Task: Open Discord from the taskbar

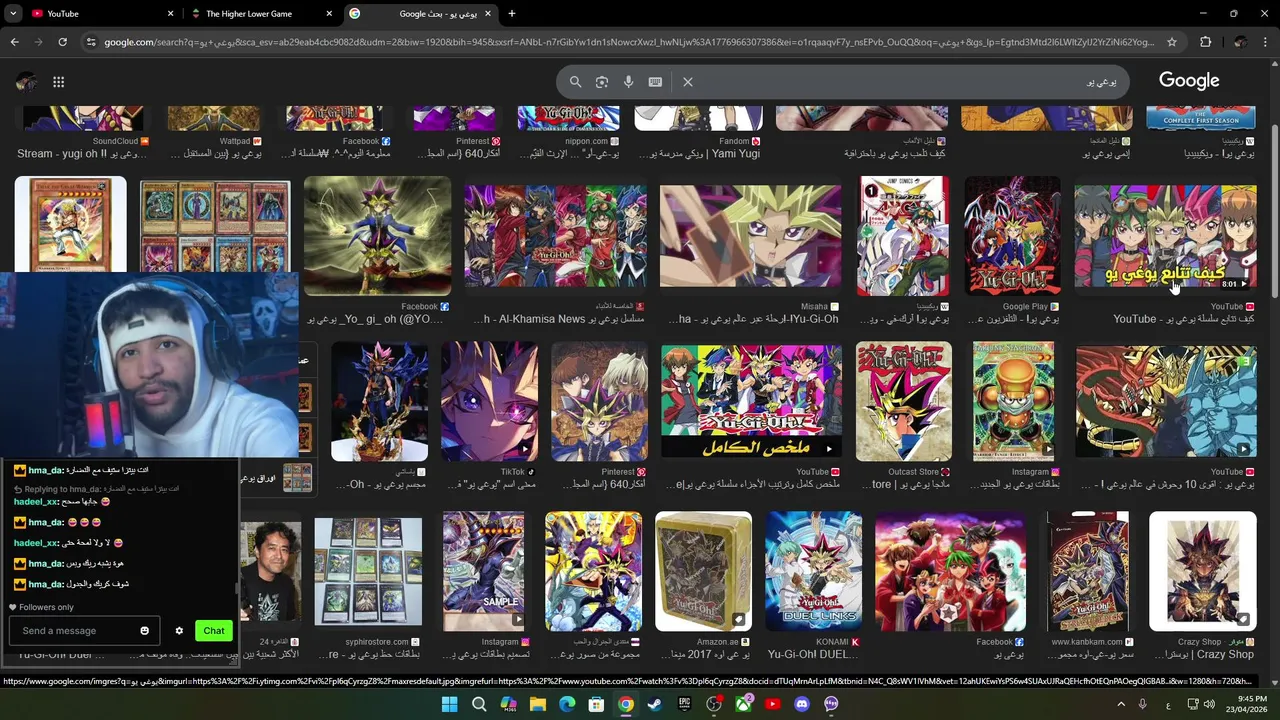Action: pos(802,704)
